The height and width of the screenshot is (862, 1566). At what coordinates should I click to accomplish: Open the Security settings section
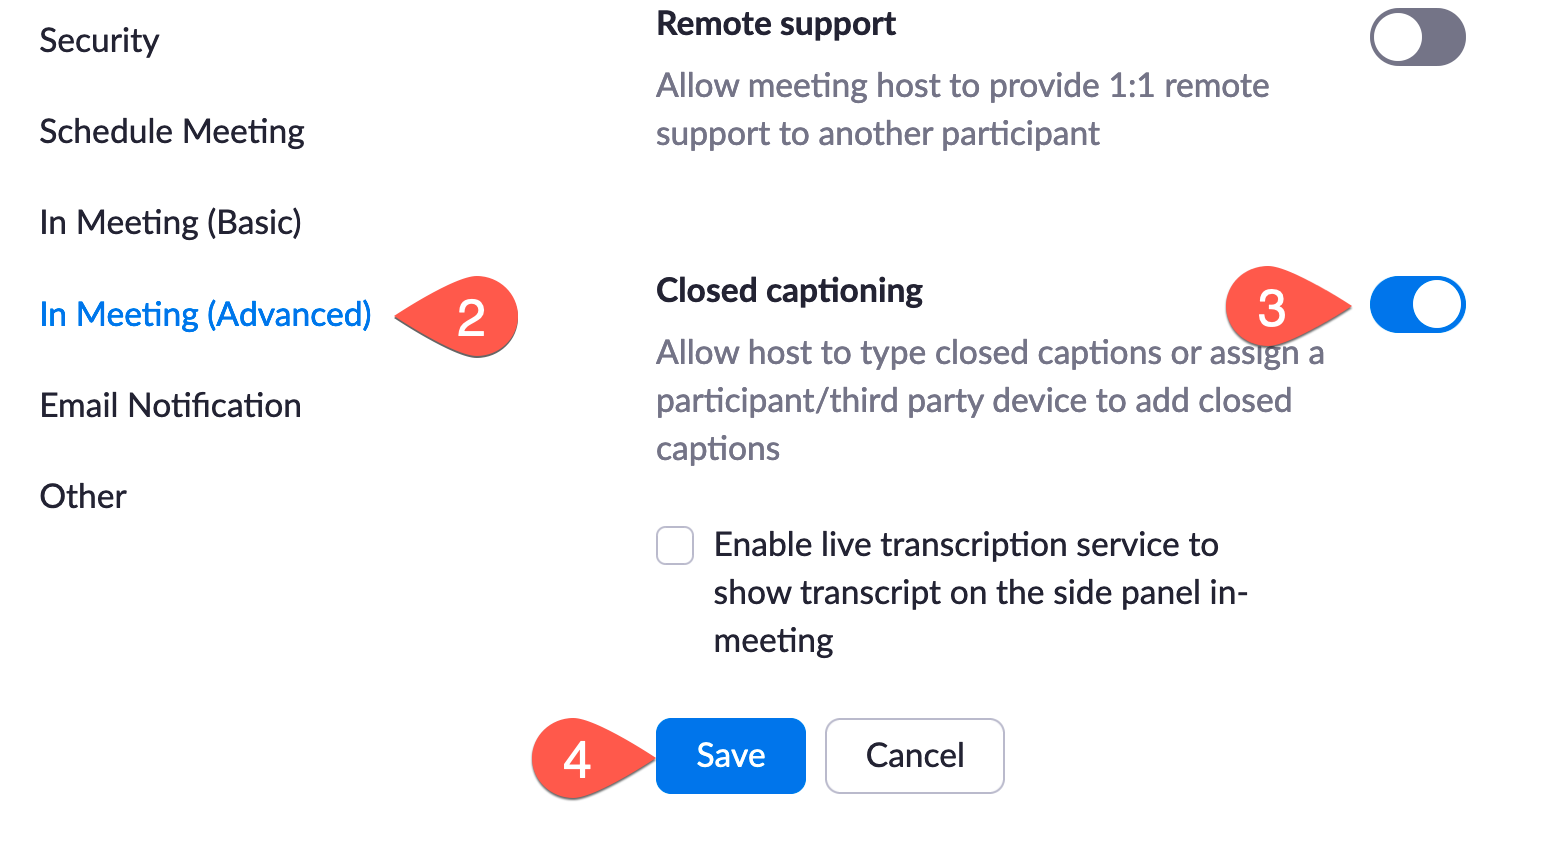(x=99, y=40)
